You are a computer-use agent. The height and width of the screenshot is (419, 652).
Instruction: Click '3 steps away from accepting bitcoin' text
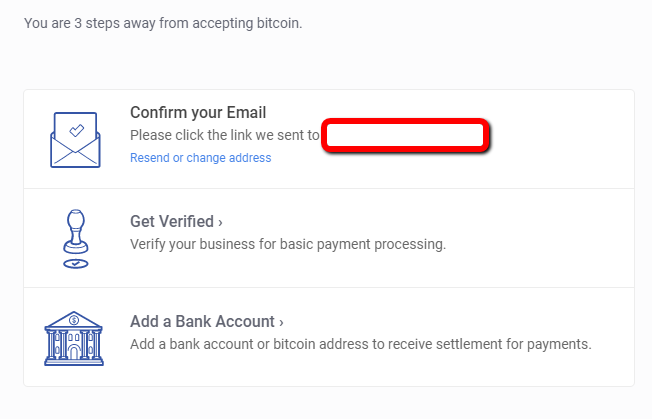(188, 23)
